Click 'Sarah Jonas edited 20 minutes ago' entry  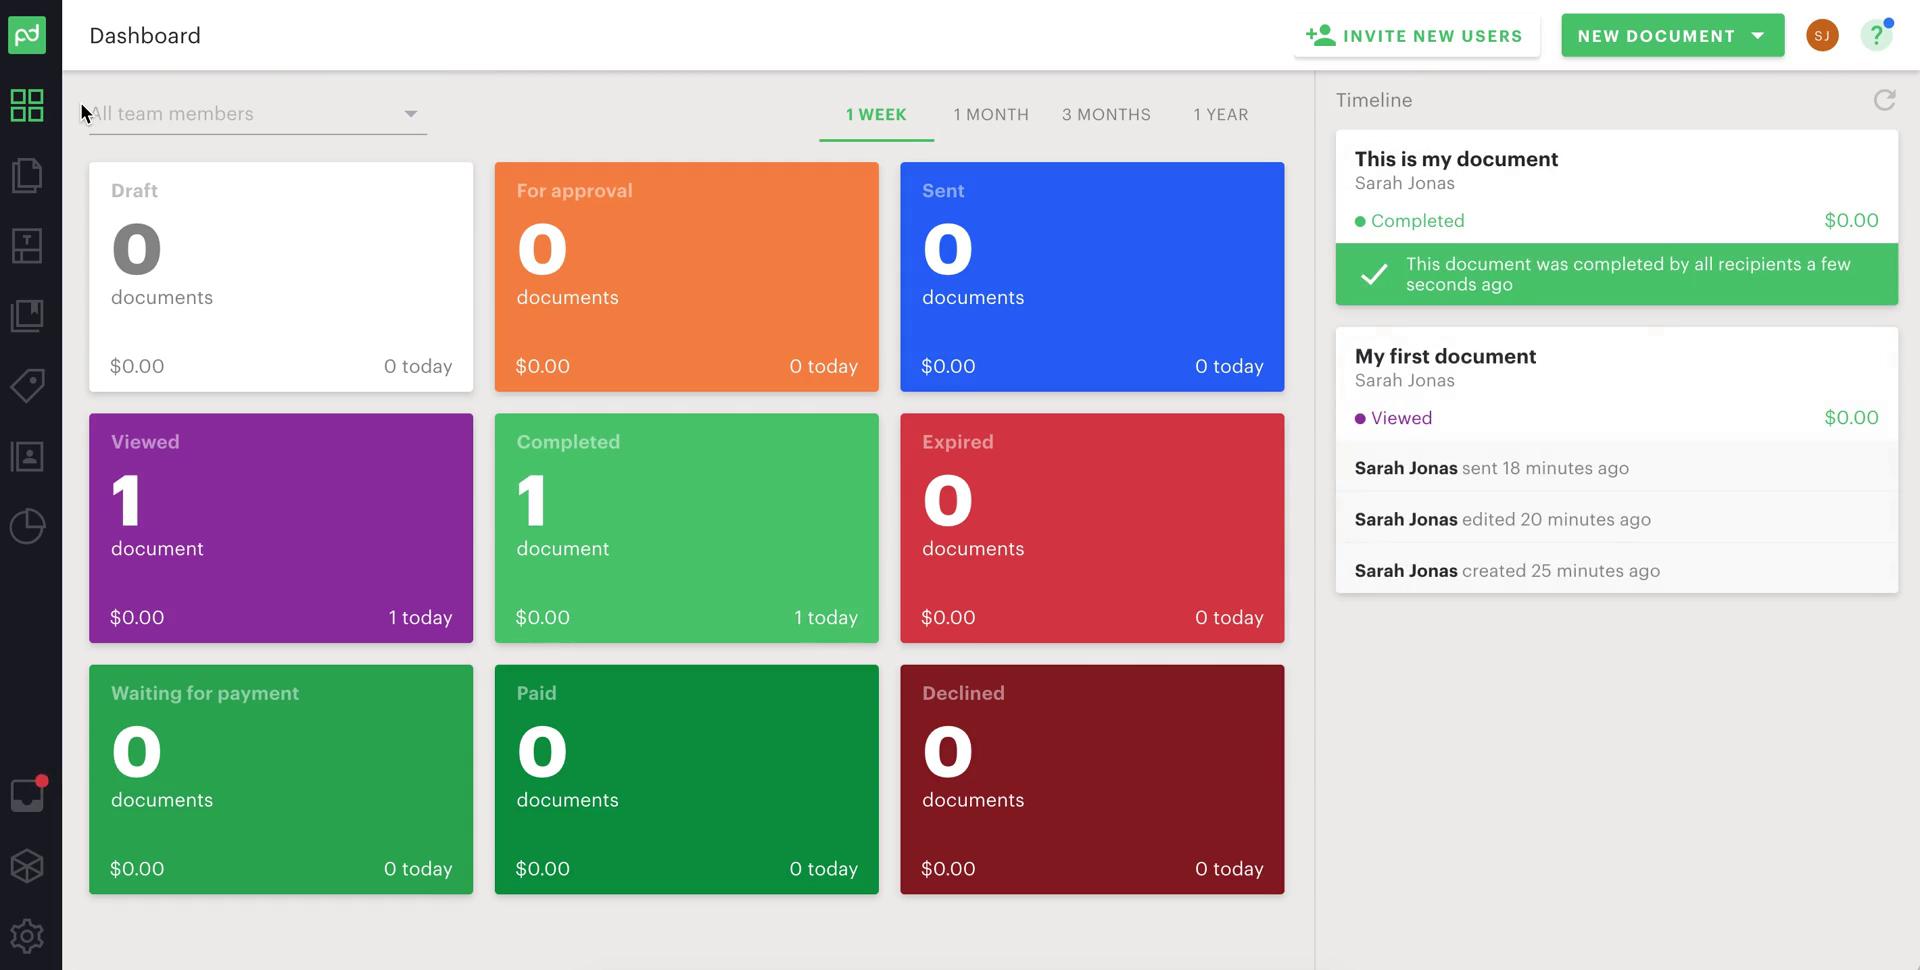coord(1616,519)
